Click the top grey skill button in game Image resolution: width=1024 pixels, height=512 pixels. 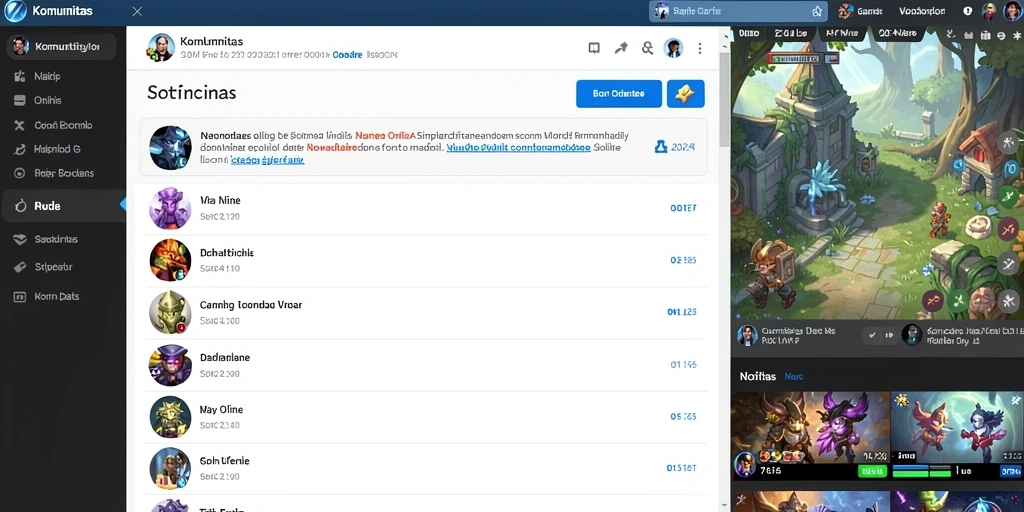[1010, 142]
